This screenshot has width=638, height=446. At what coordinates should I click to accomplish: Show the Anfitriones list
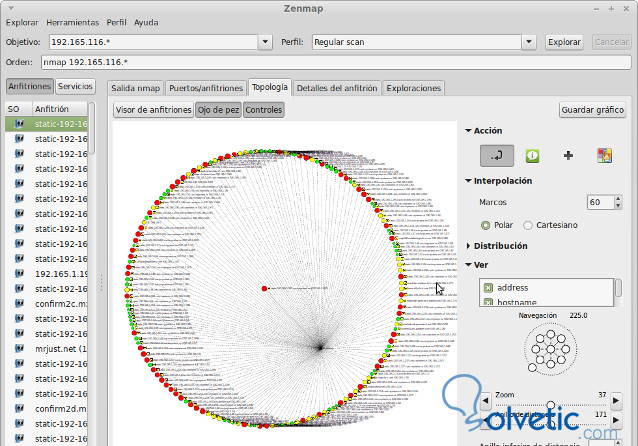30,86
